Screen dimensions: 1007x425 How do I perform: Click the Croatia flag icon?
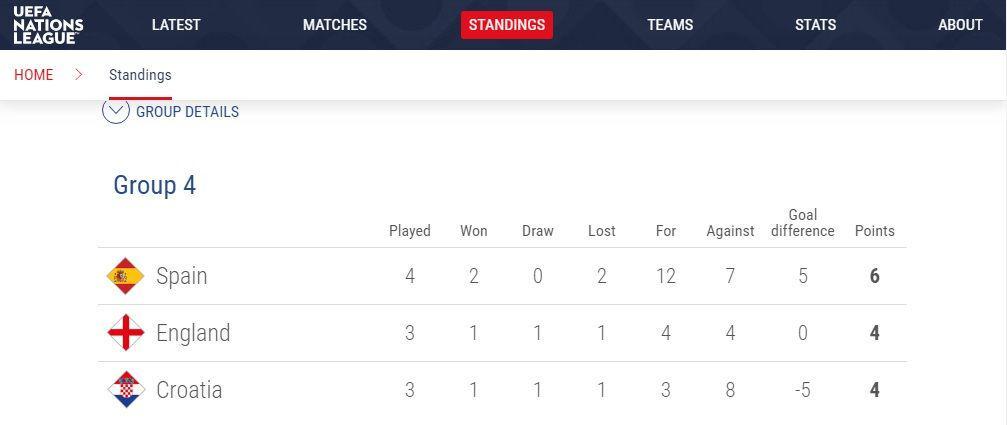point(125,389)
